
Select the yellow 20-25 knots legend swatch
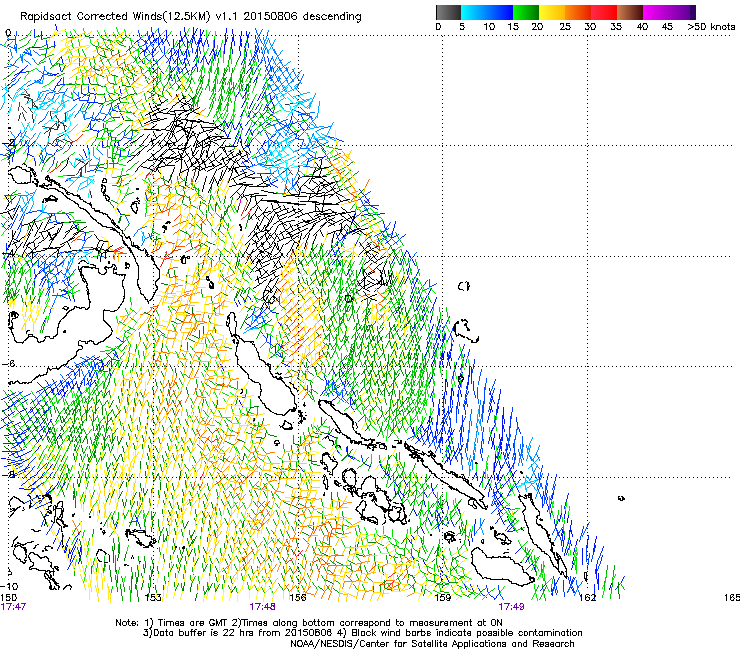(x=552, y=12)
